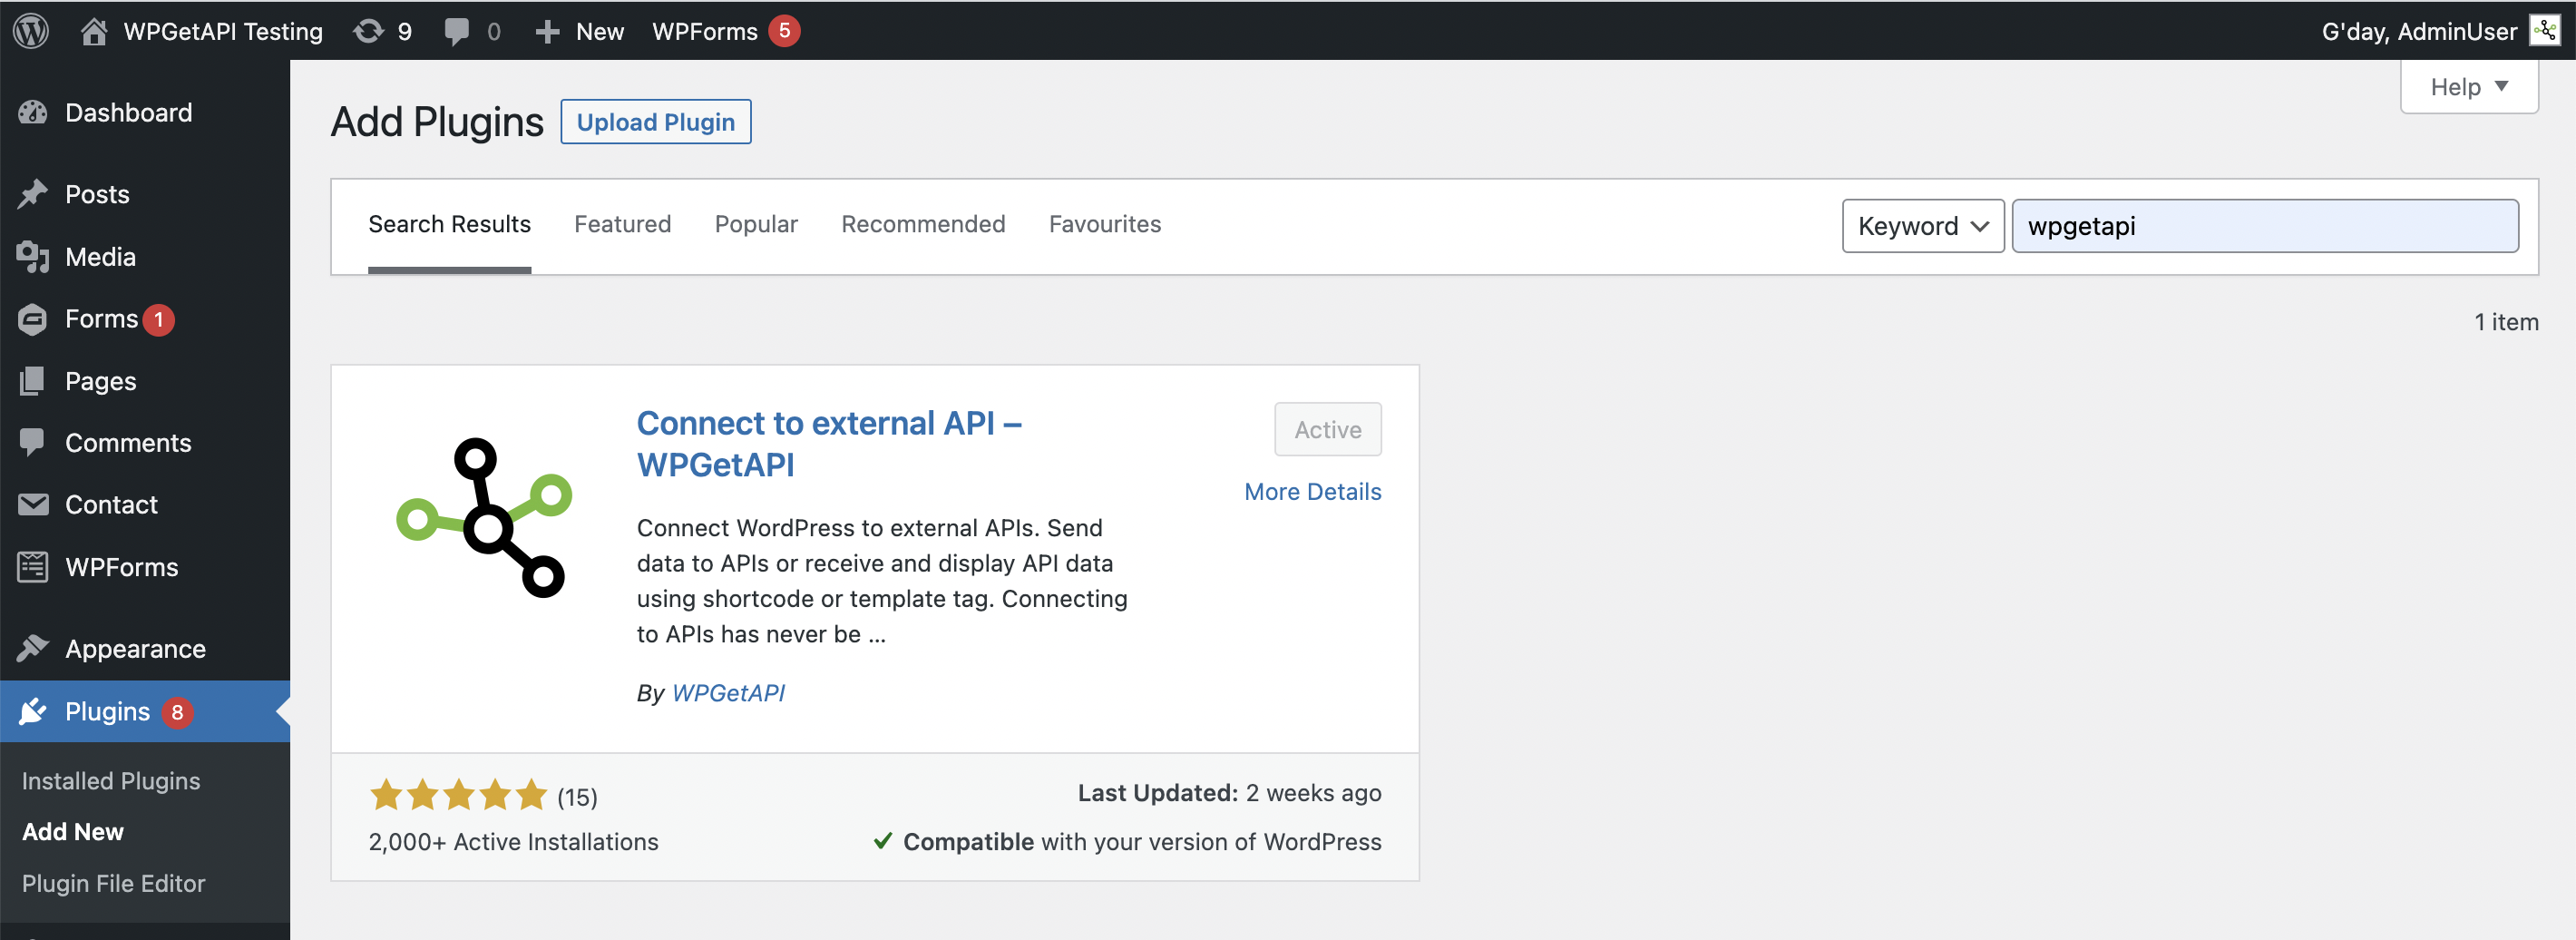Click the Contact envelope icon
This screenshot has width=2576, height=940.
(x=33, y=504)
